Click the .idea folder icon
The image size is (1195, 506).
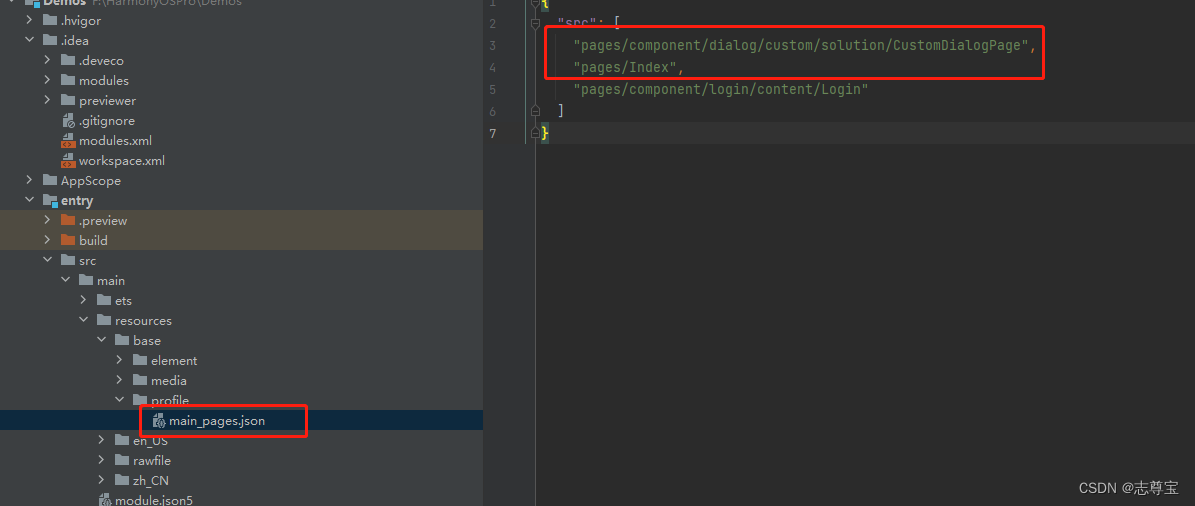pyautogui.click(x=50, y=40)
